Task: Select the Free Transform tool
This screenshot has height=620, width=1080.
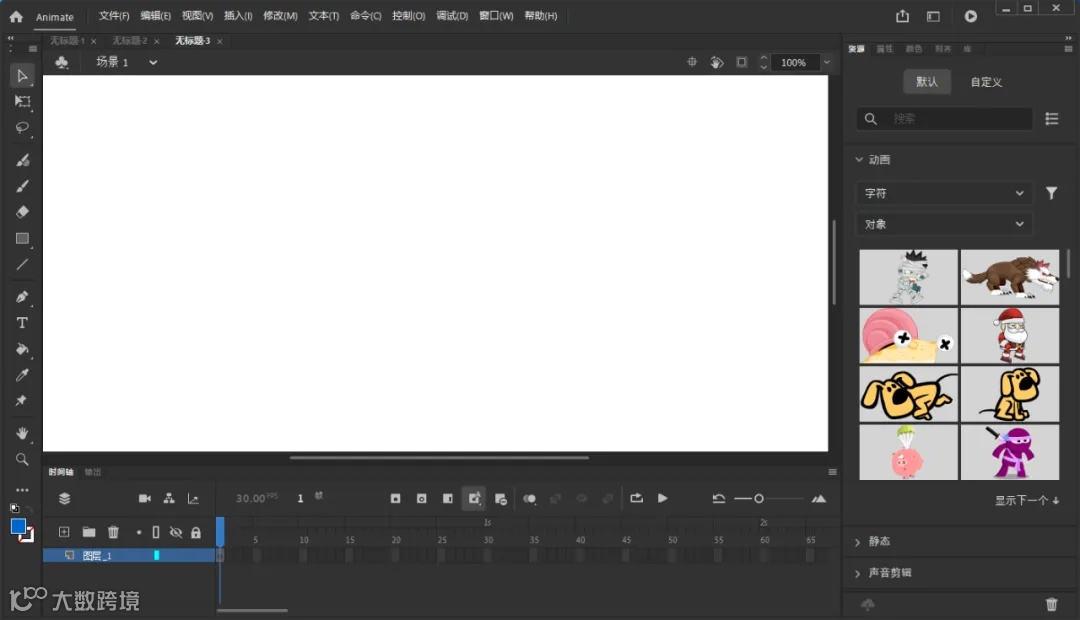Action: (22, 102)
